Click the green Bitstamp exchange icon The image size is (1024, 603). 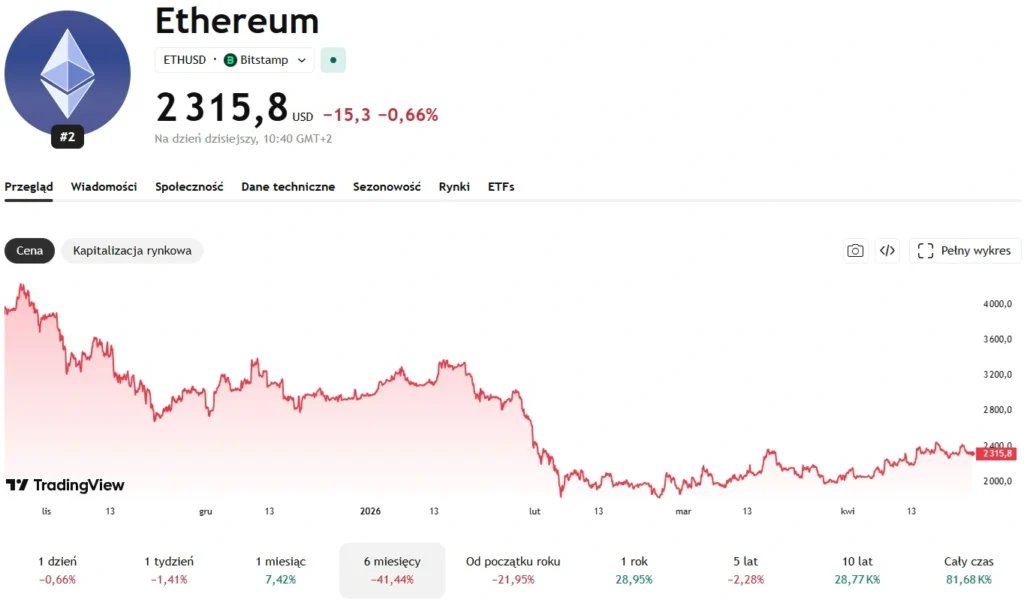(x=230, y=60)
